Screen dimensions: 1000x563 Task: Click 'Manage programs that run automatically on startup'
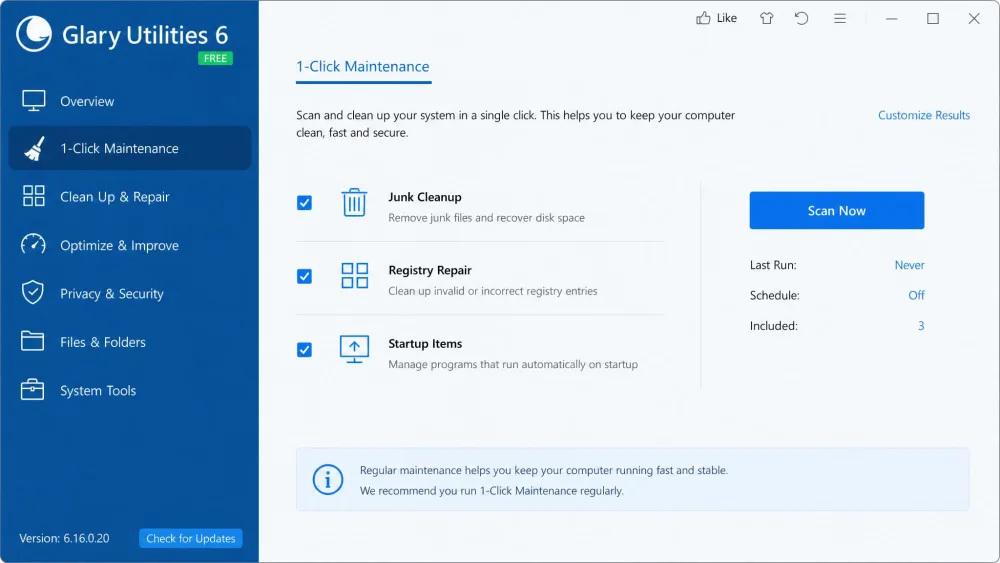pyautogui.click(x=513, y=364)
